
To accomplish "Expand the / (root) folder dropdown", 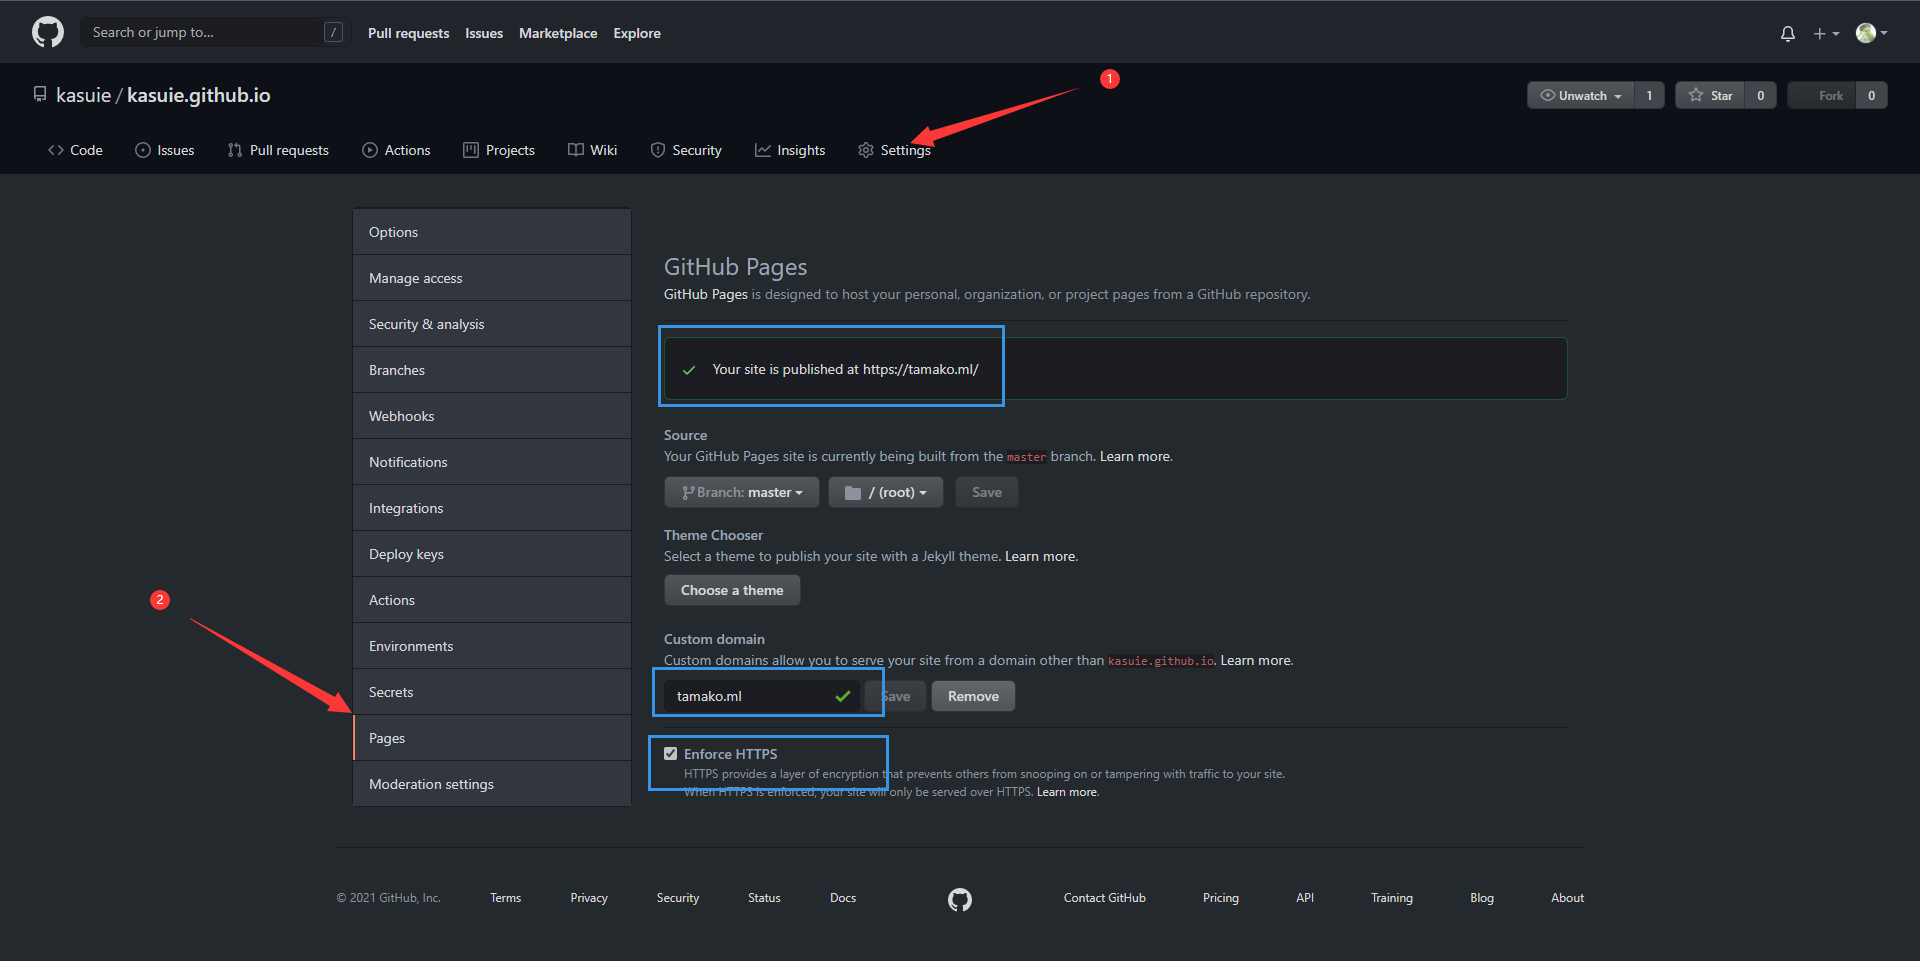I will tap(886, 492).
